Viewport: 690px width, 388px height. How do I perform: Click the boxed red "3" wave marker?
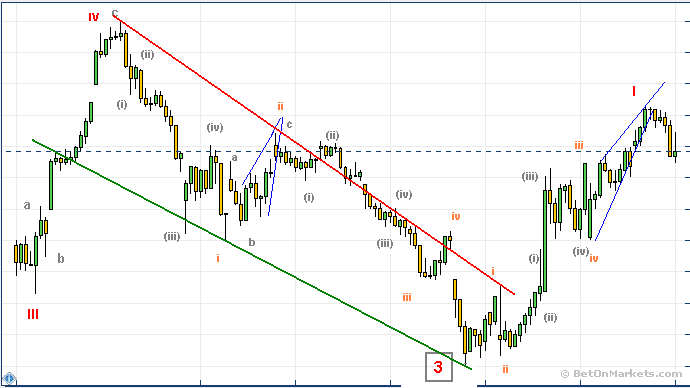(x=438, y=366)
